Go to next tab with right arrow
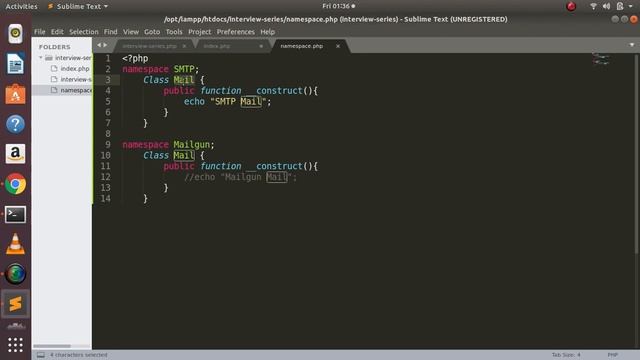The height and width of the screenshot is (360, 640). pyautogui.click(x=105, y=45)
